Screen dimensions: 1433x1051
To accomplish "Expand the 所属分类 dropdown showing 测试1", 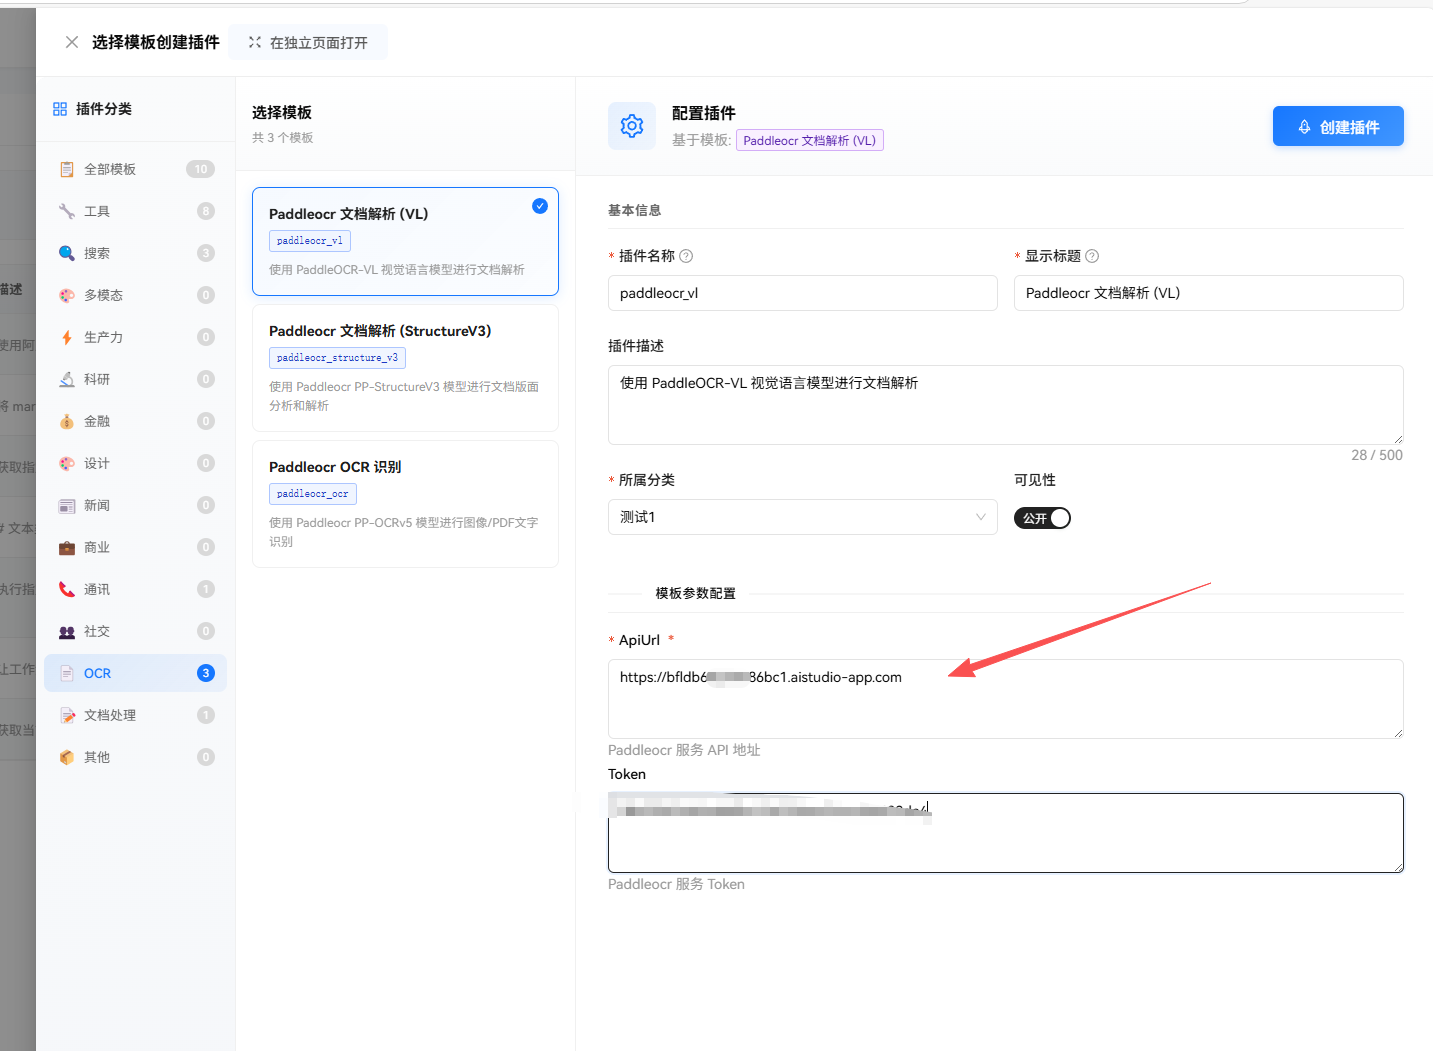I will pyautogui.click(x=802, y=517).
